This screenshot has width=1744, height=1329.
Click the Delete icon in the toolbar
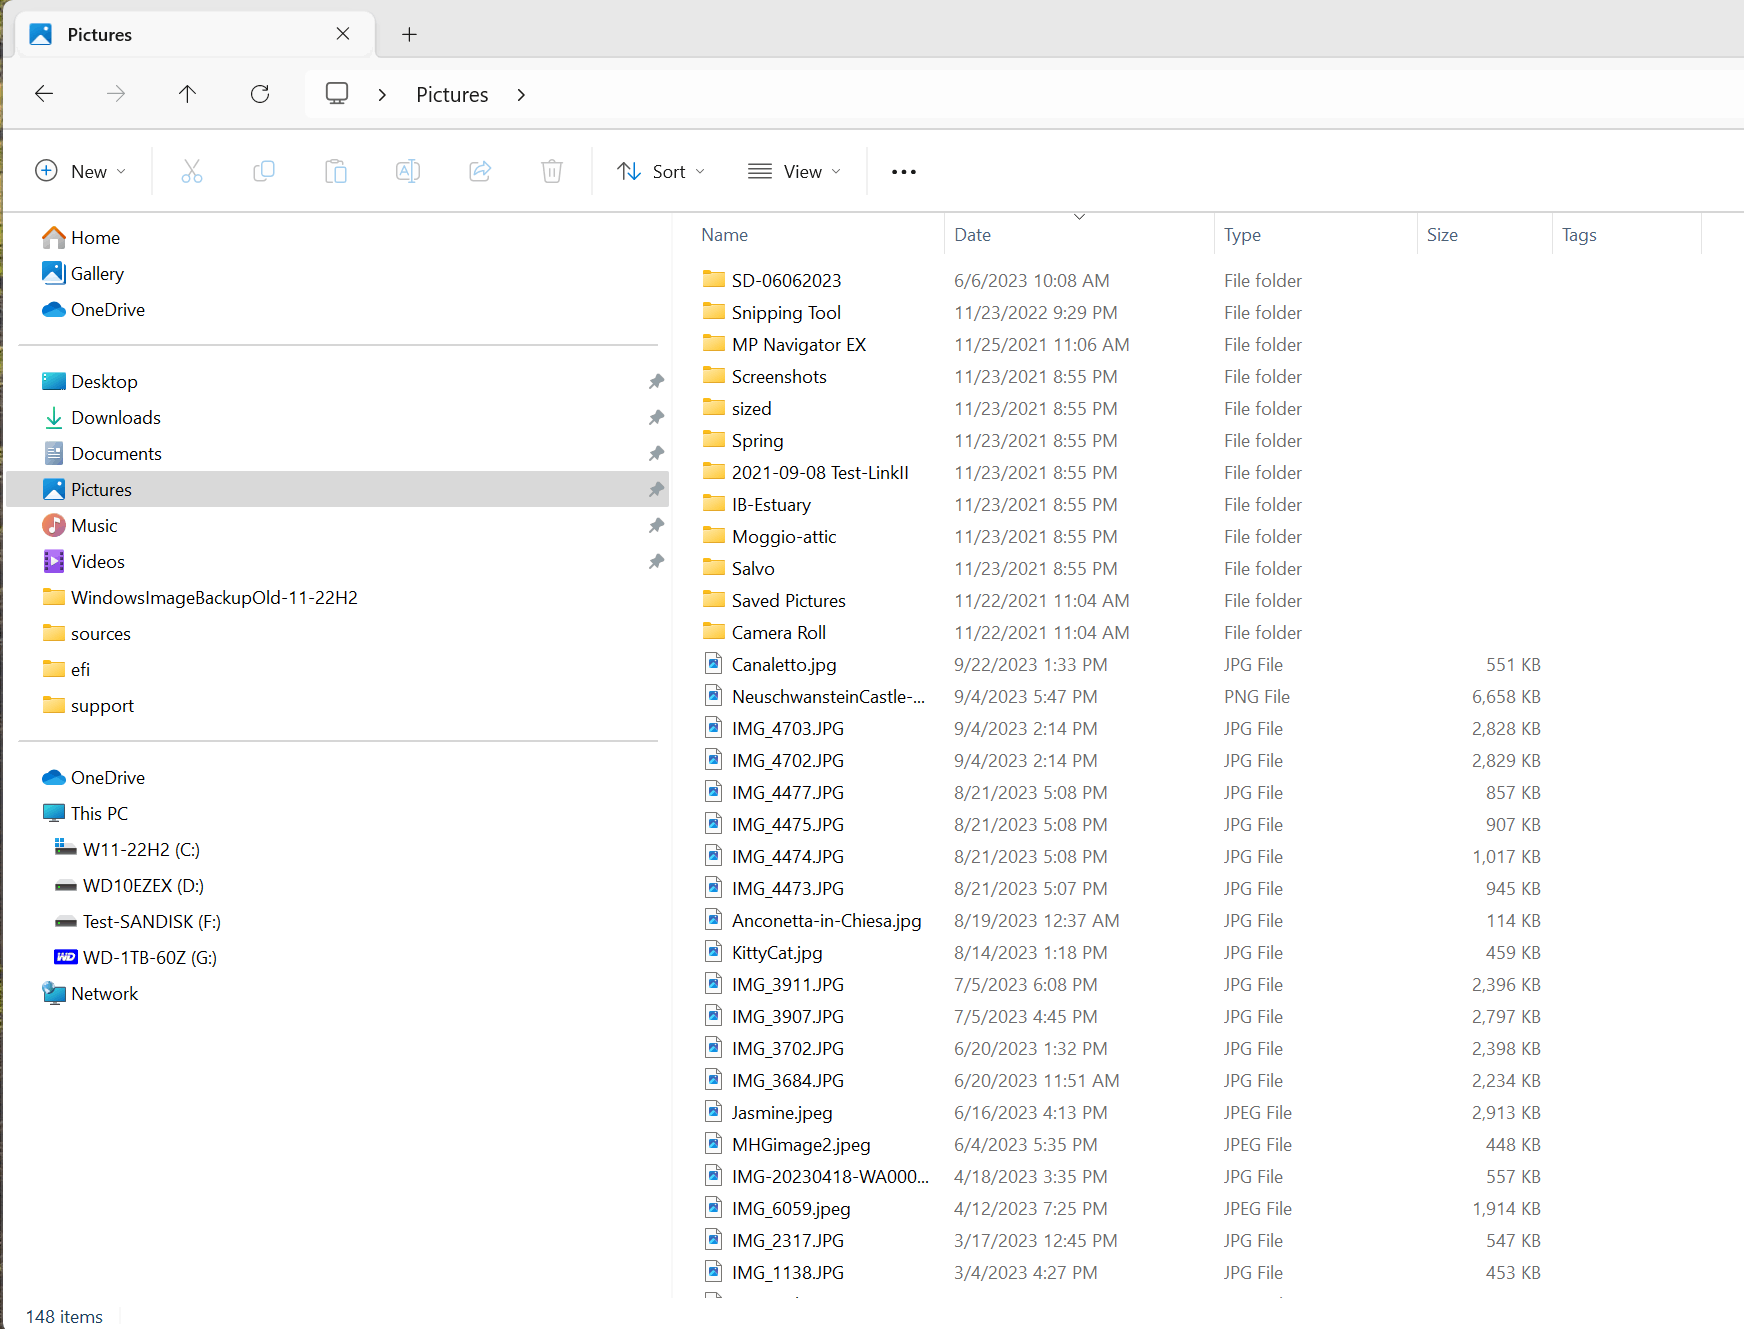point(552,171)
